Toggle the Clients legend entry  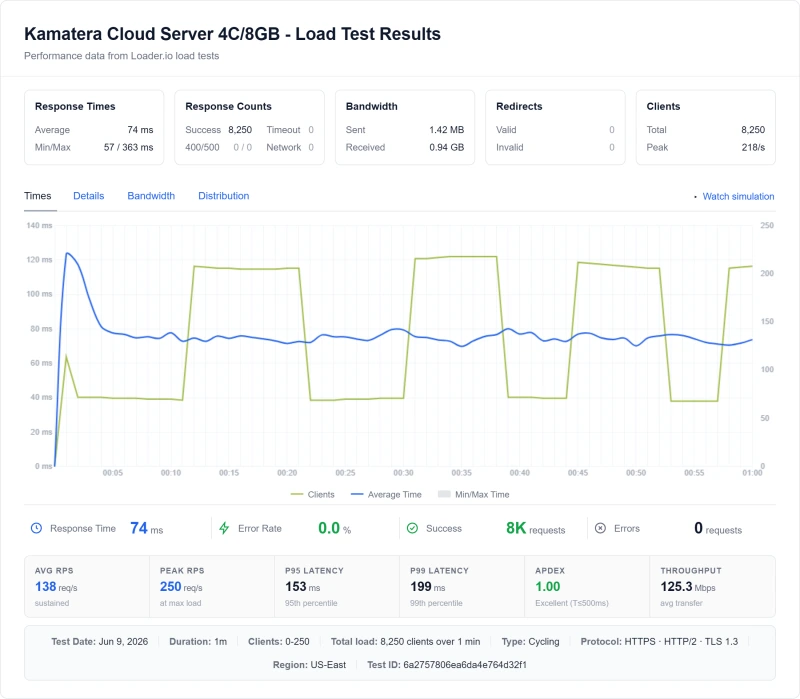(x=312, y=494)
